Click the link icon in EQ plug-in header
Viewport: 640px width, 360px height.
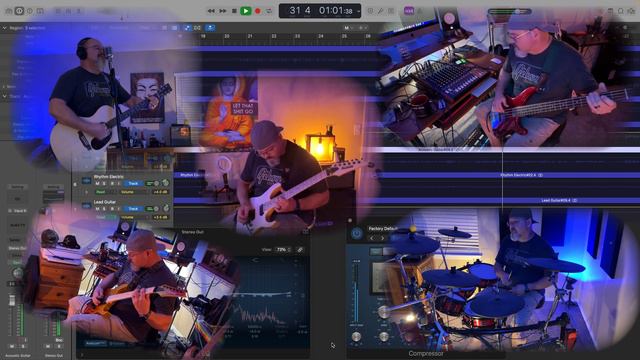300,249
